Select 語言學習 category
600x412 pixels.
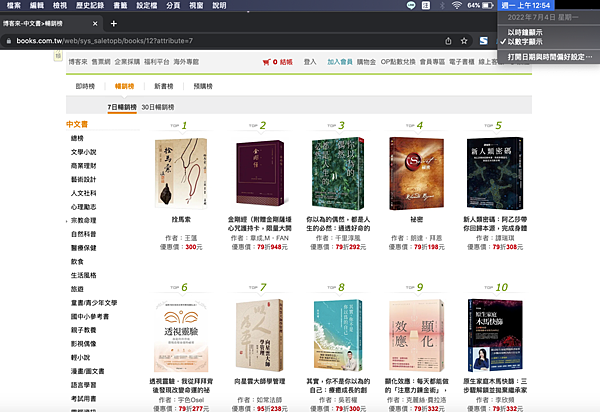click(83, 385)
